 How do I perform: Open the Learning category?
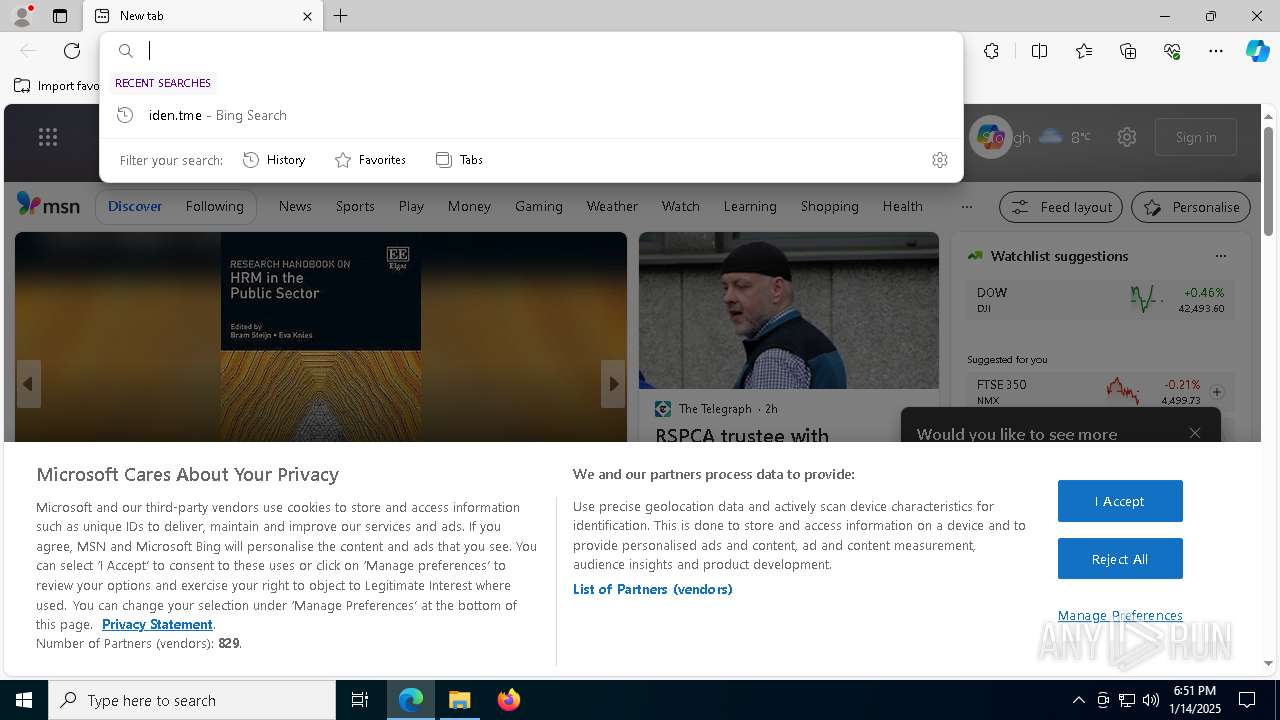pyautogui.click(x=750, y=206)
